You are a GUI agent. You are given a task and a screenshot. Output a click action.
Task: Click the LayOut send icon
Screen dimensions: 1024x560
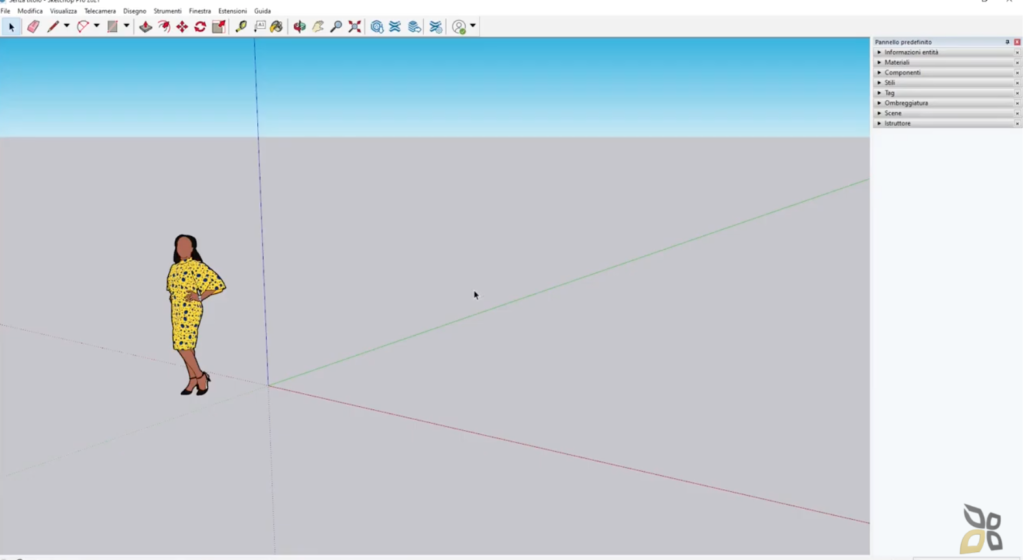pos(414,27)
